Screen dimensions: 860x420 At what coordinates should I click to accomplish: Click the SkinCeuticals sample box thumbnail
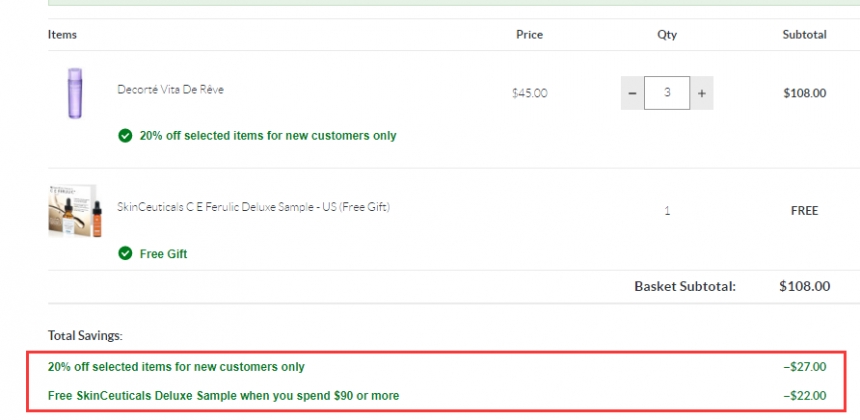click(x=75, y=211)
